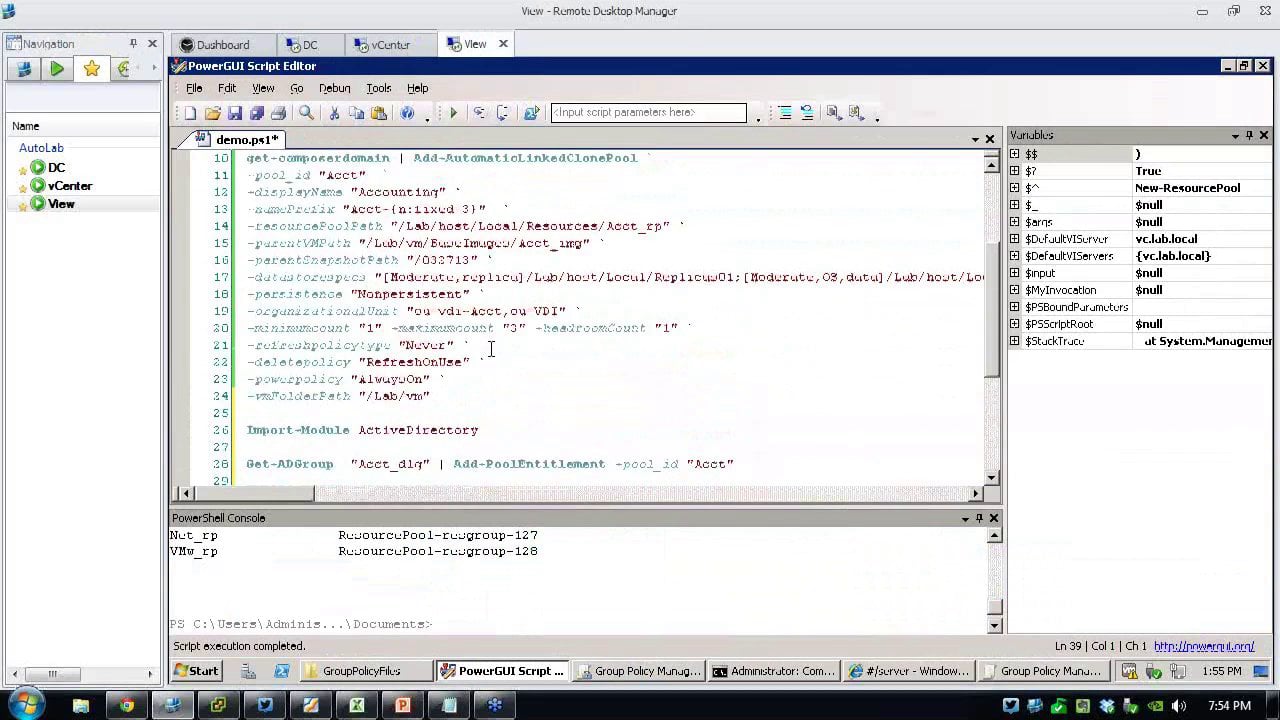Open Excel from the Windows taskbar
This screenshot has height=720, width=1280.
click(356, 705)
